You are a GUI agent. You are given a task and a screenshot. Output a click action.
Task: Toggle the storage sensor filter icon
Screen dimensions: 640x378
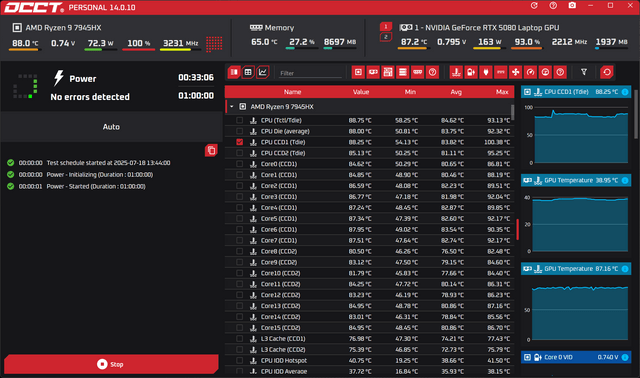click(403, 72)
